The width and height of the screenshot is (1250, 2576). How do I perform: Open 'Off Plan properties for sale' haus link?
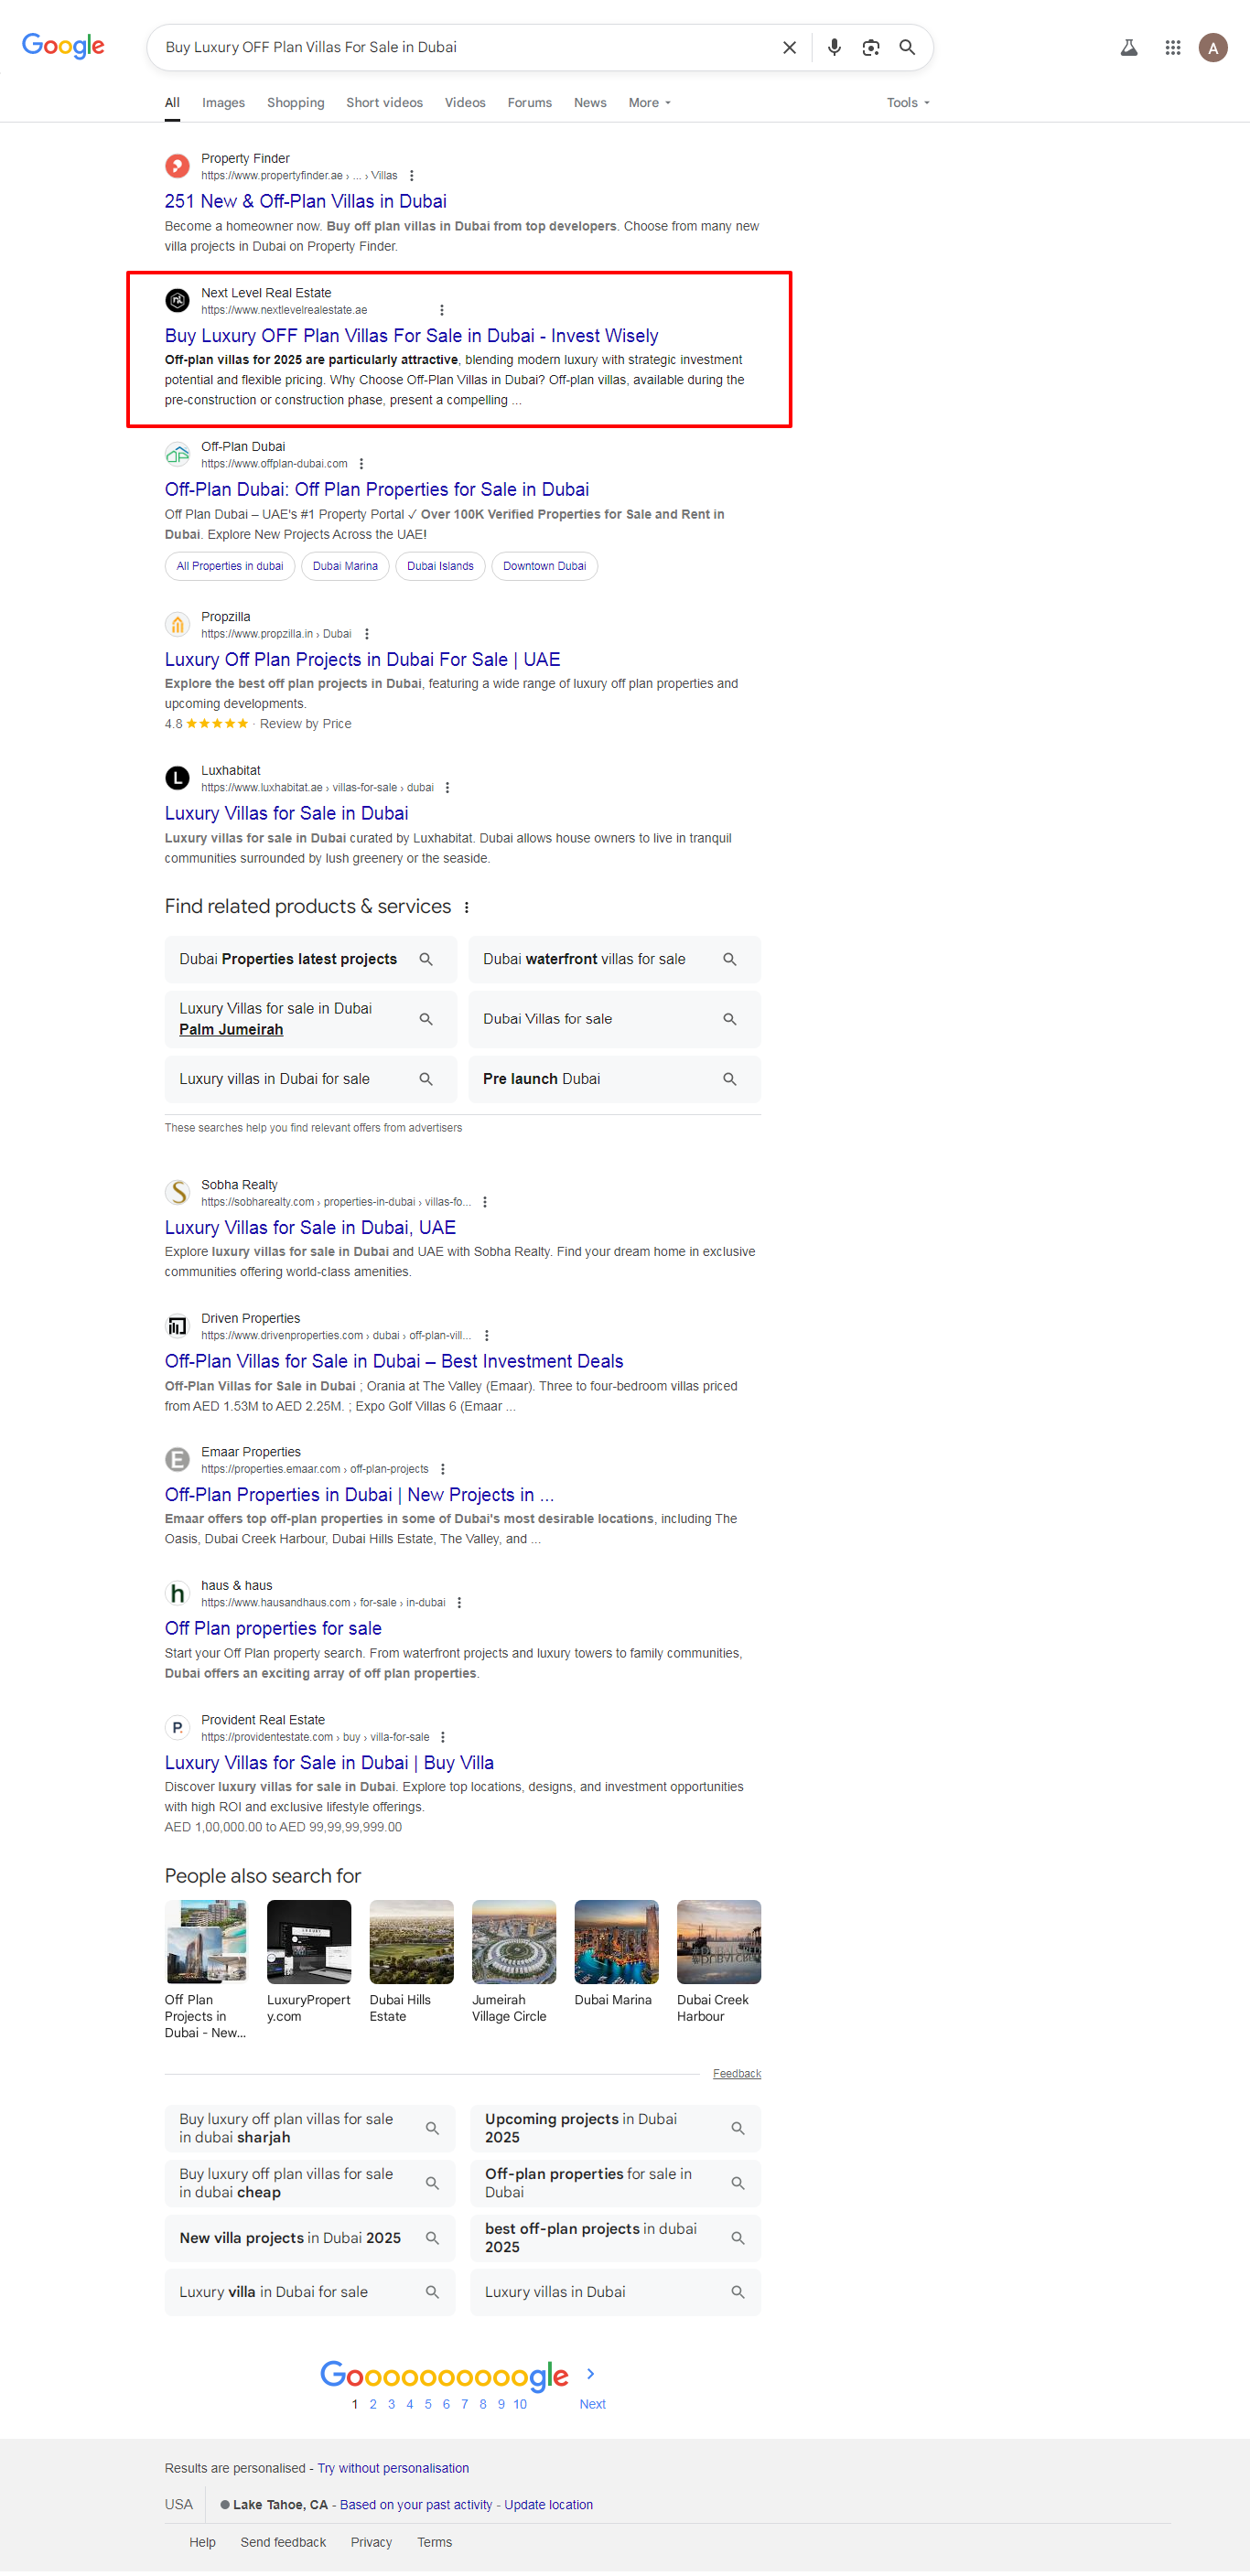point(273,1628)
